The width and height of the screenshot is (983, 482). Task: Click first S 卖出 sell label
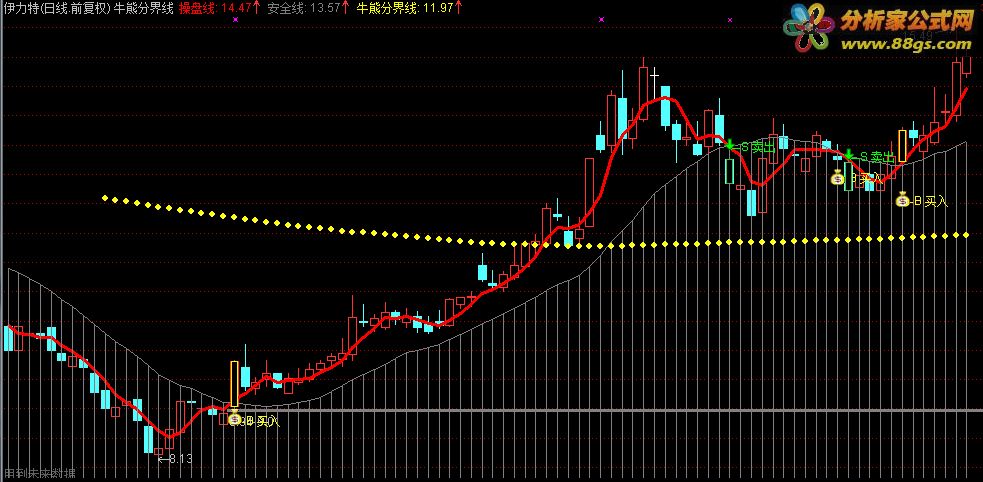pyautogui.click(x=758, y=148)
